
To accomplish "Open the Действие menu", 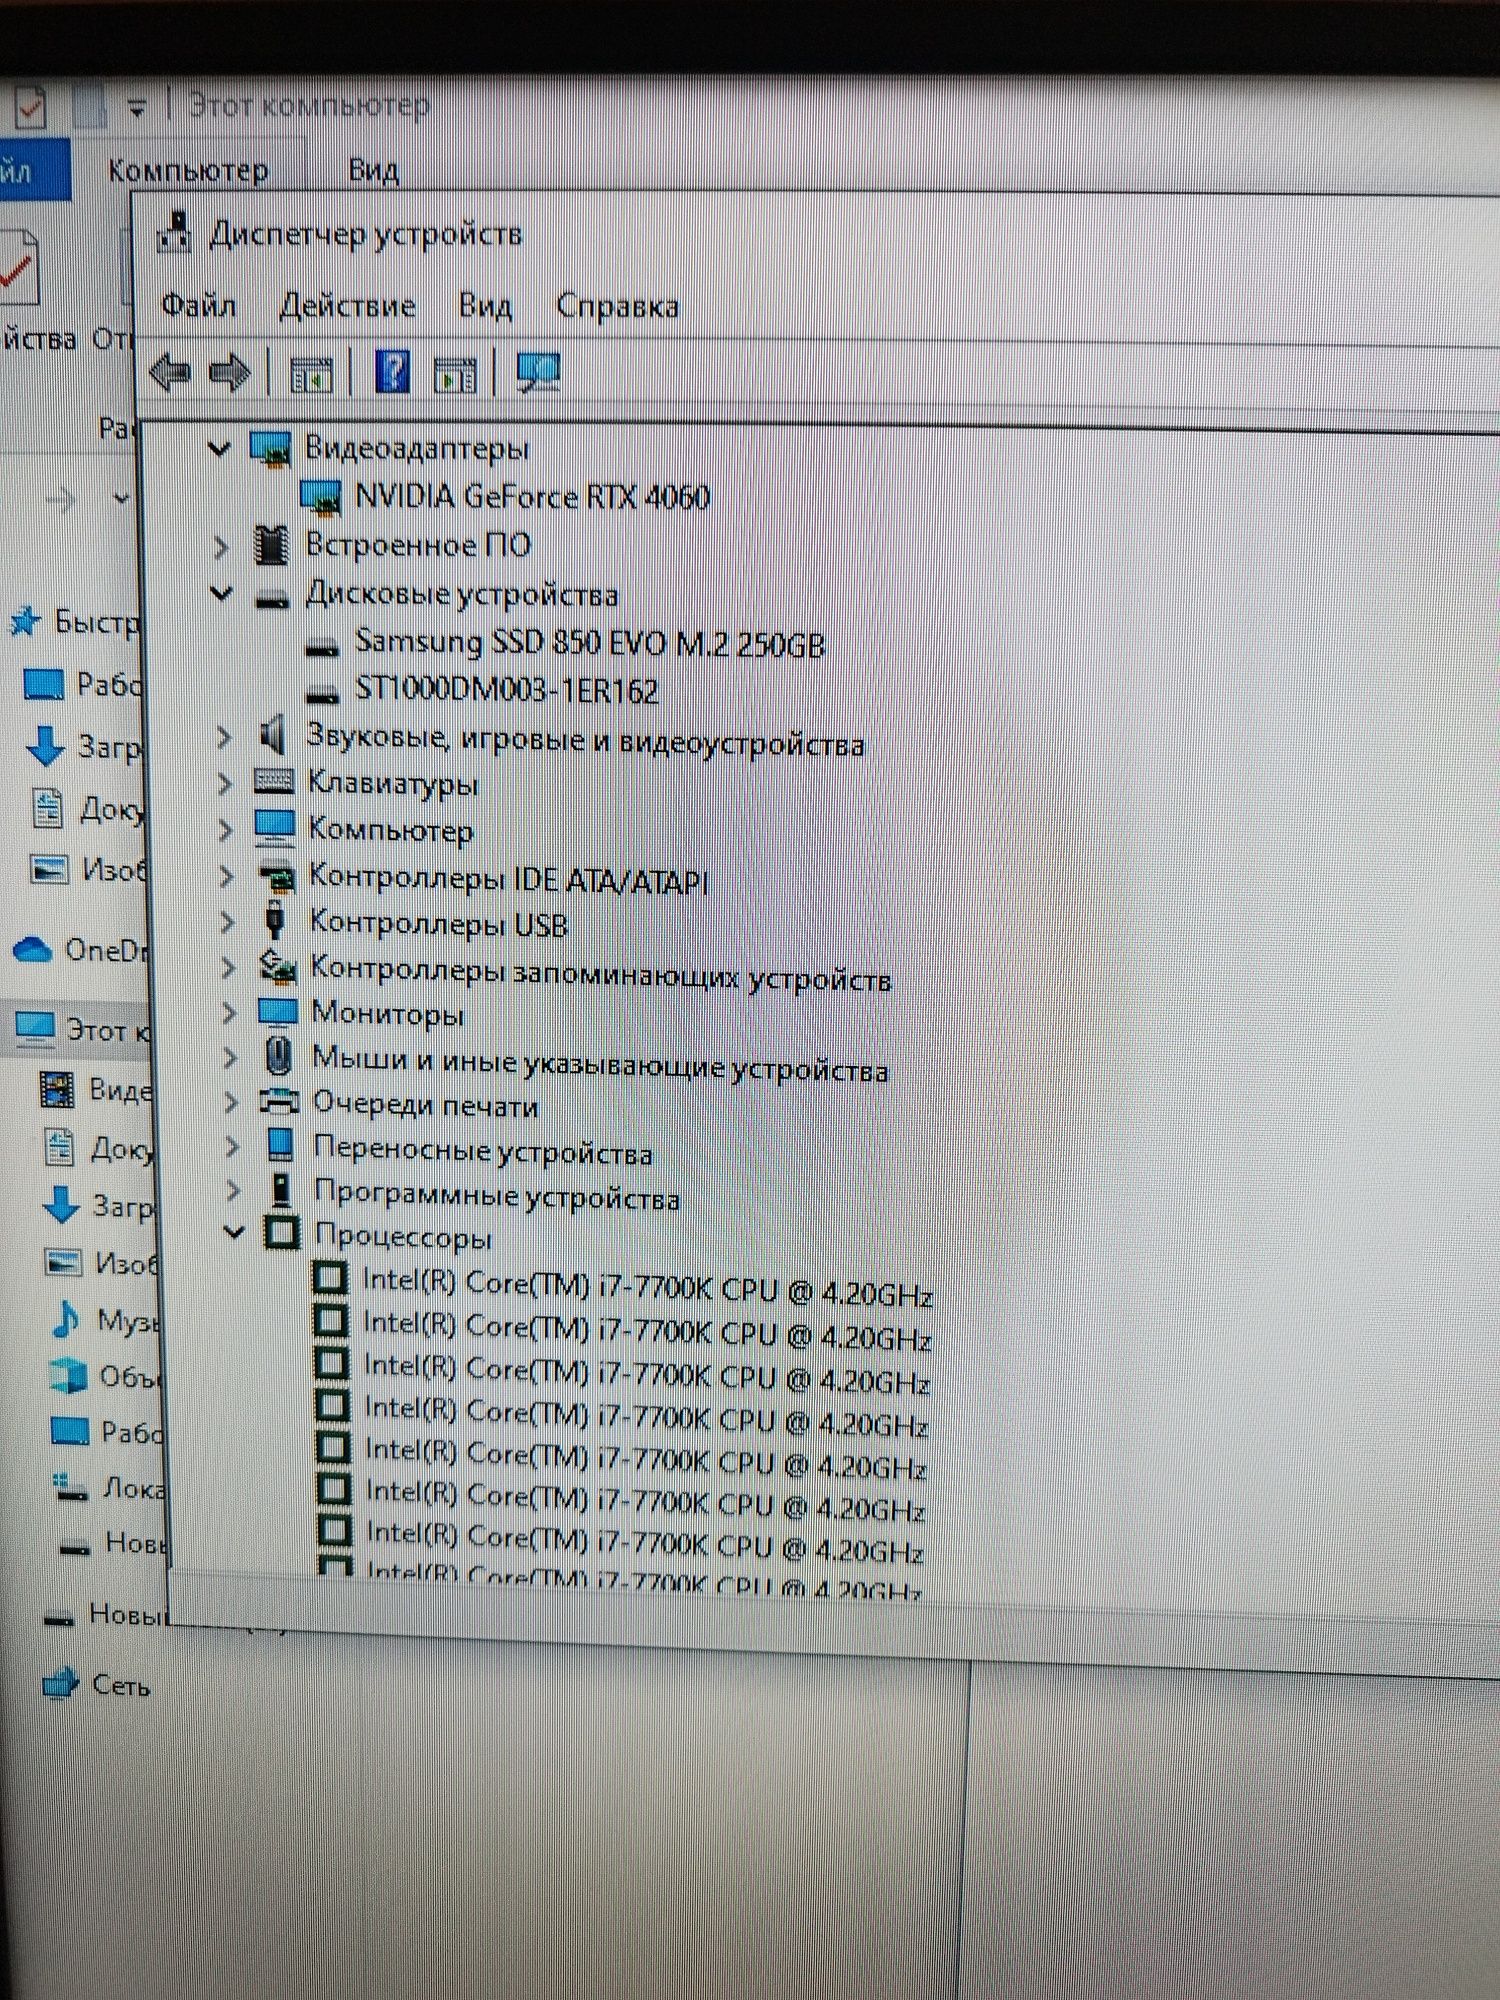I will point(347,304).
